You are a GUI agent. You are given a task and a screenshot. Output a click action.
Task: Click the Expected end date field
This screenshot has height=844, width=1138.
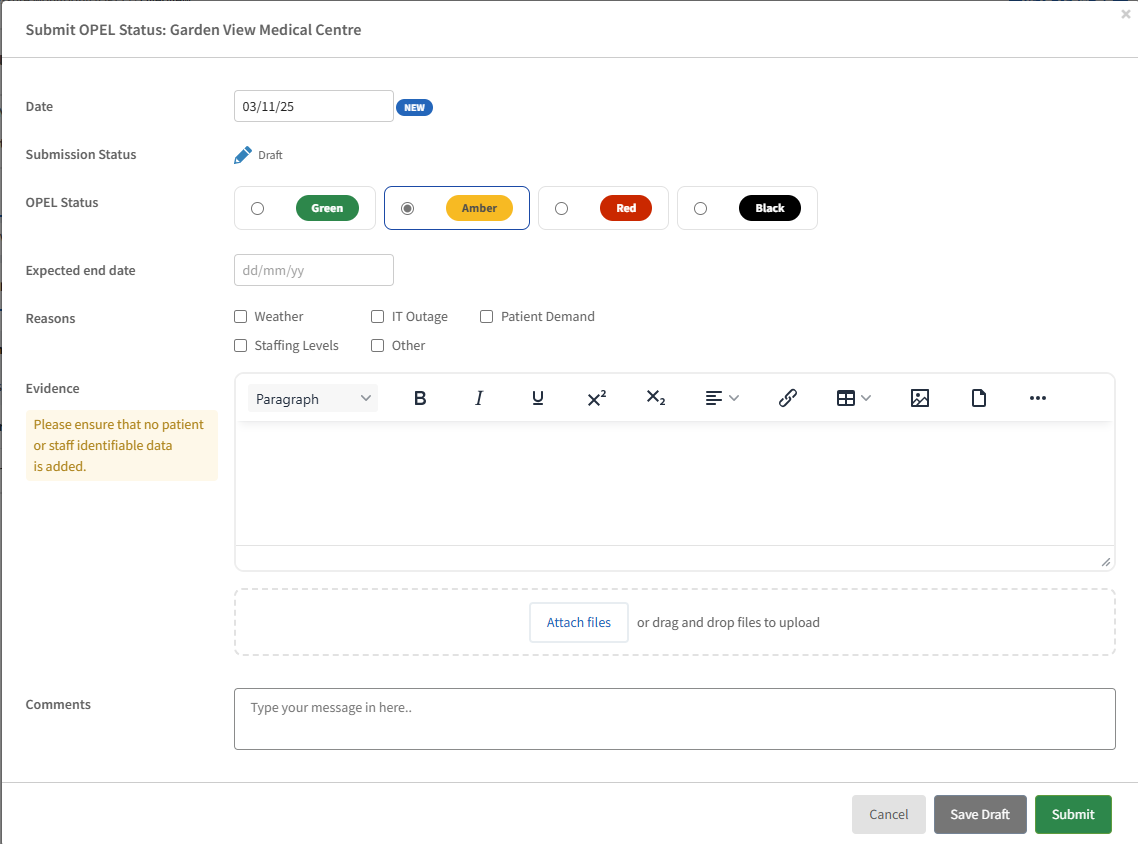[x=314, y=271]
